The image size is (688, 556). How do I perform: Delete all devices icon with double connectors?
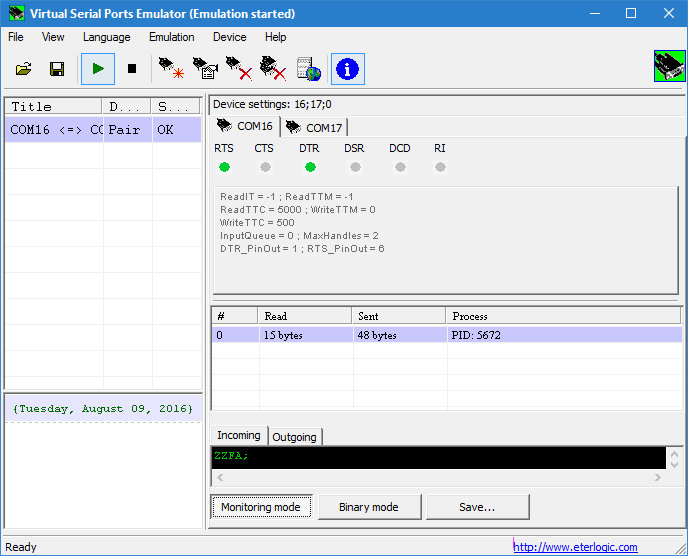(272, 69)
